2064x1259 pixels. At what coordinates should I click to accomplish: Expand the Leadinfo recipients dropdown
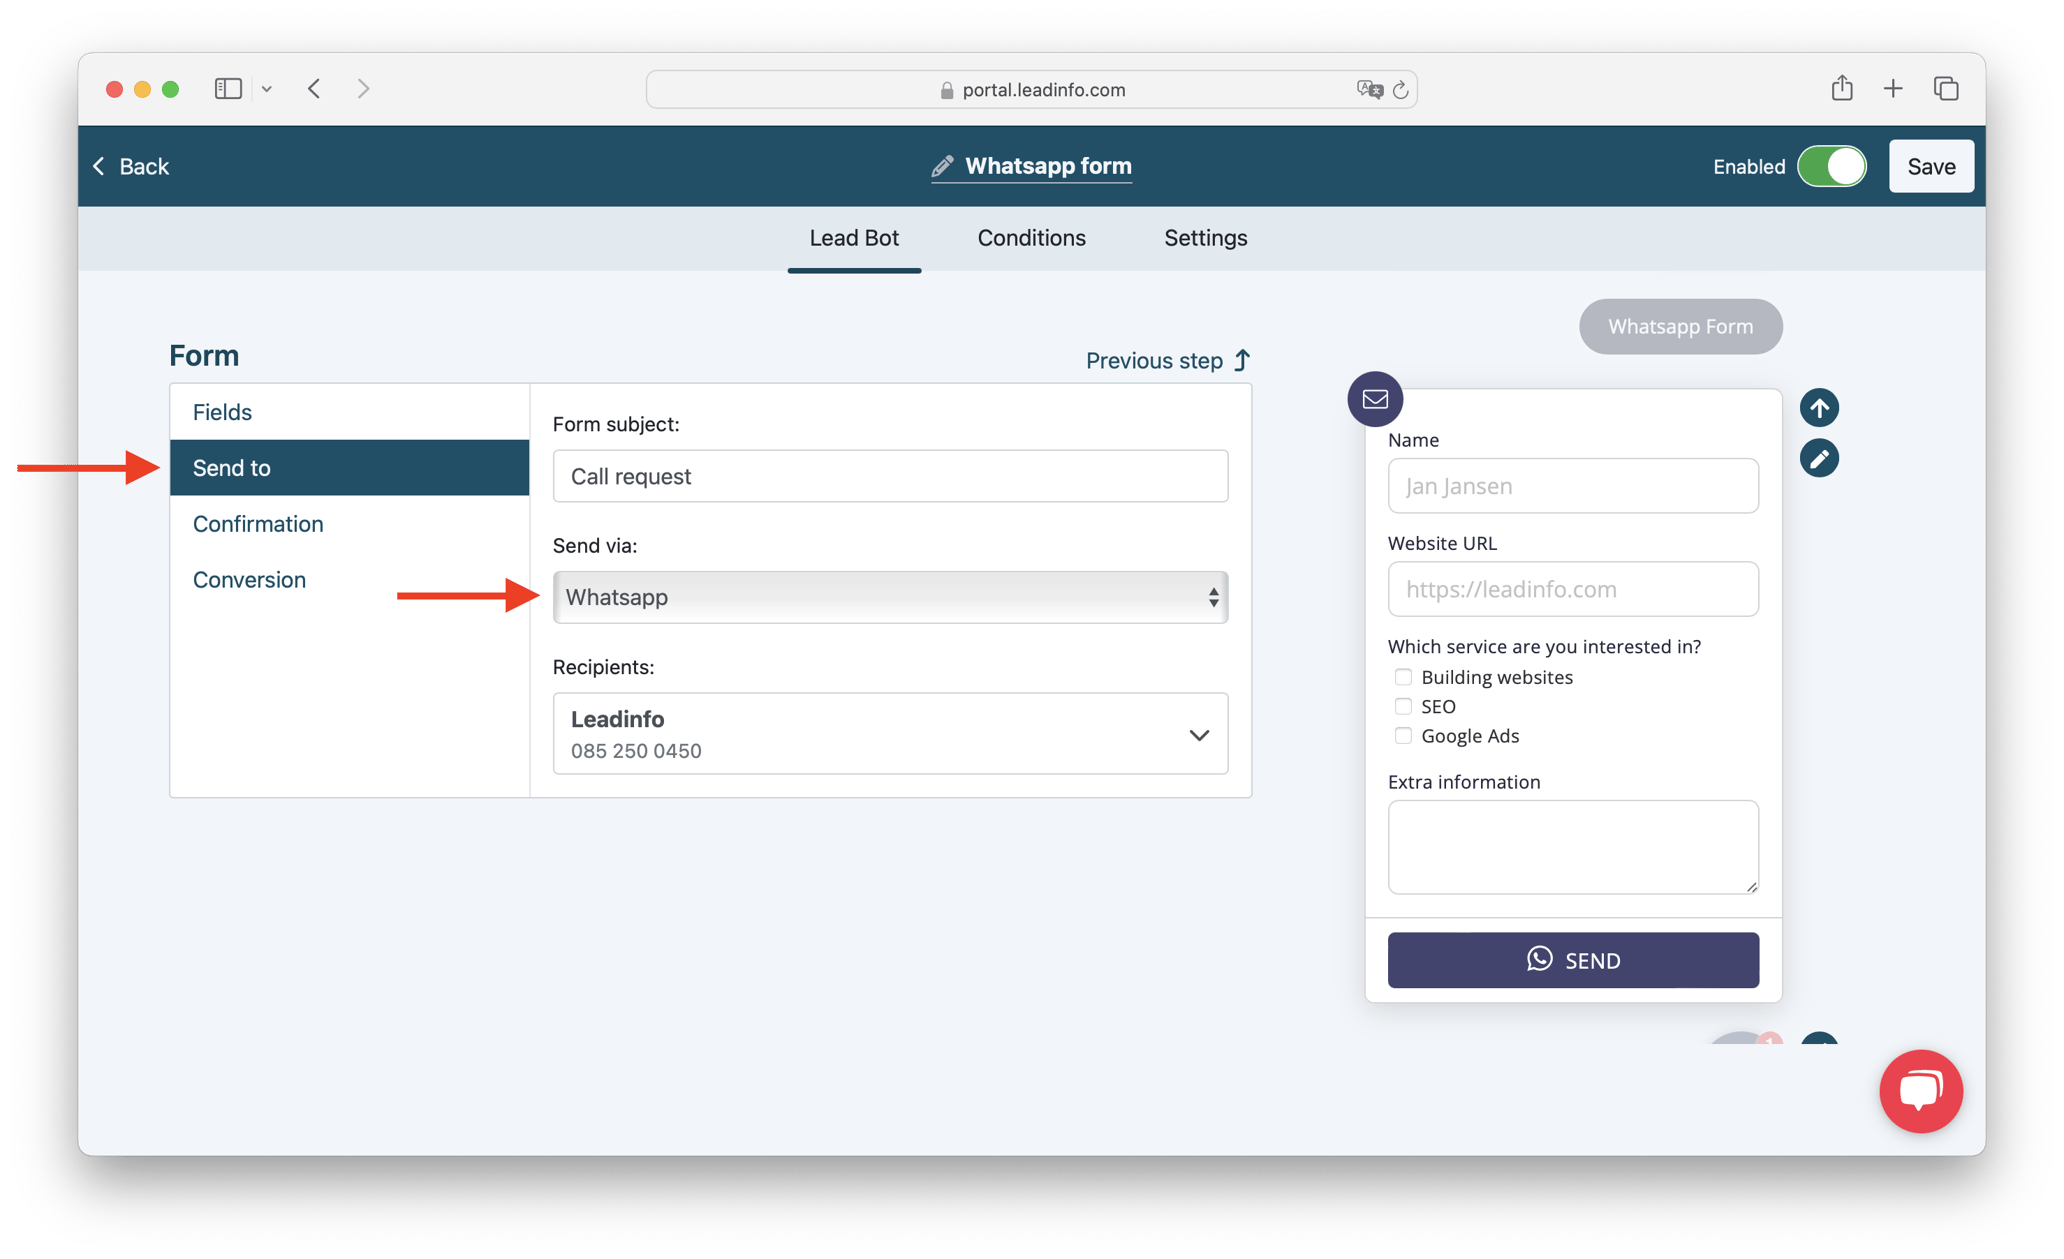(x=1198, y=734)
